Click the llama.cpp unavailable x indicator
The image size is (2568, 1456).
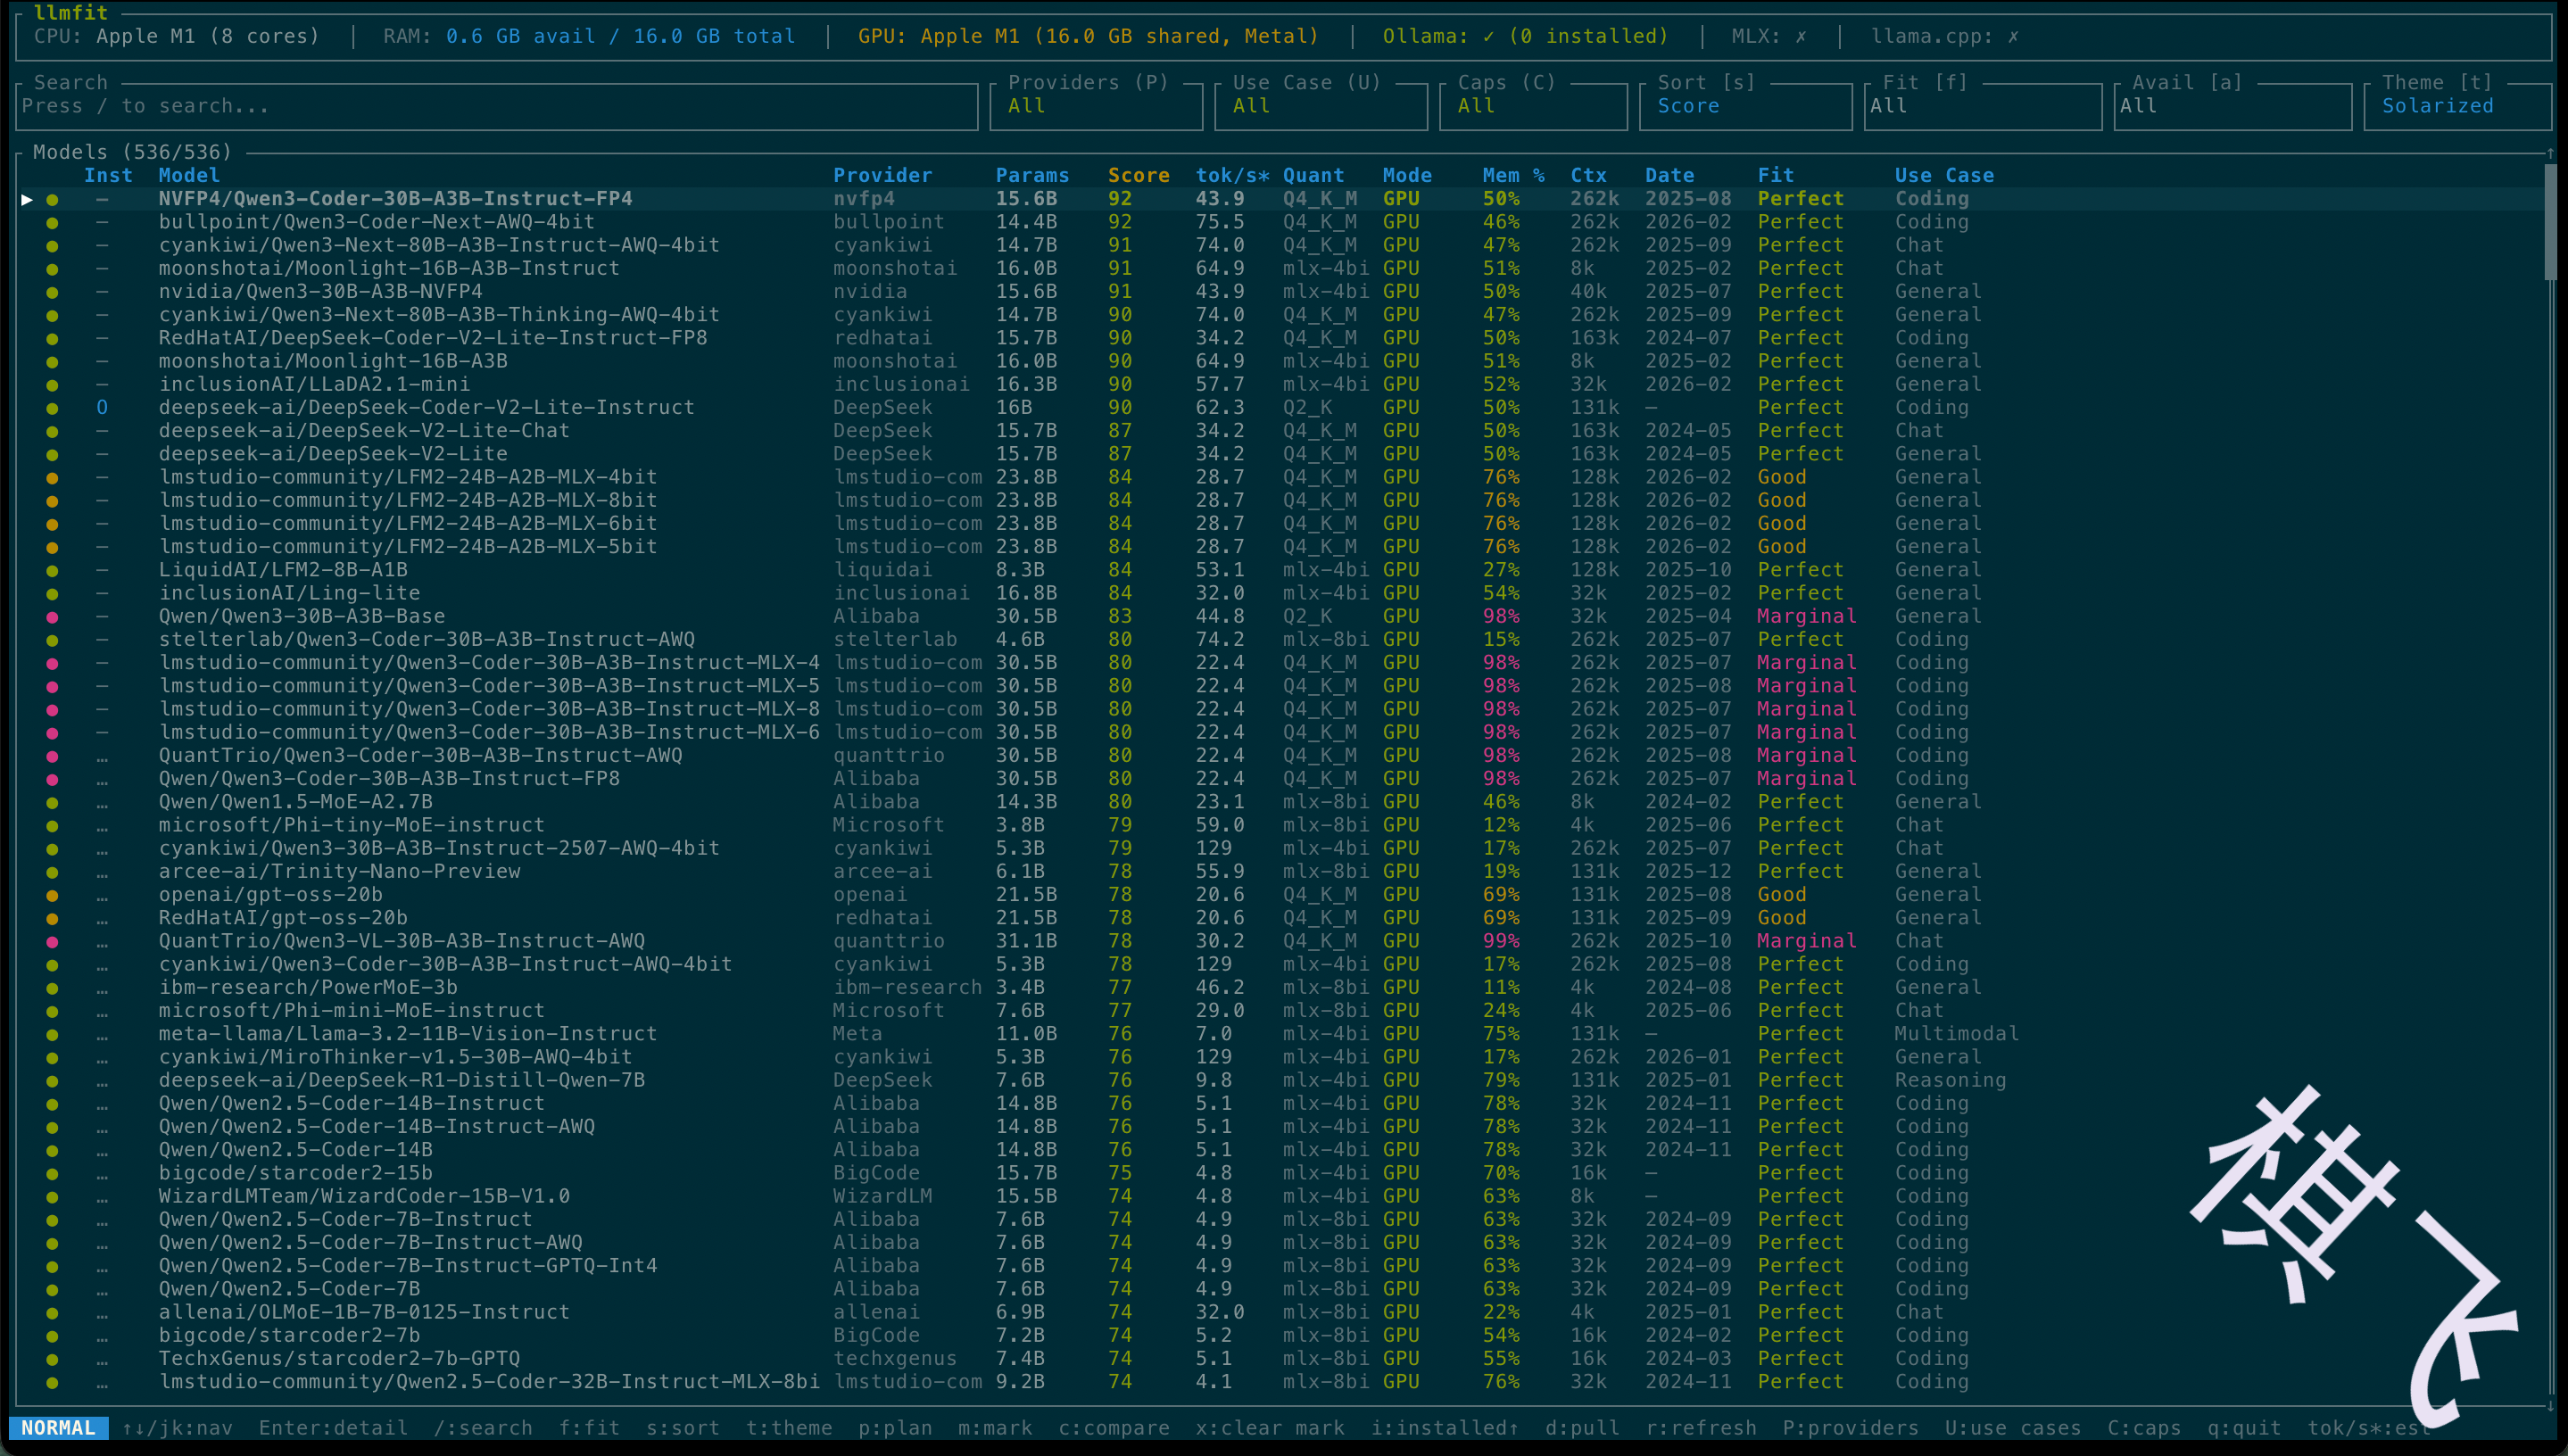[x=2013, y=36]
